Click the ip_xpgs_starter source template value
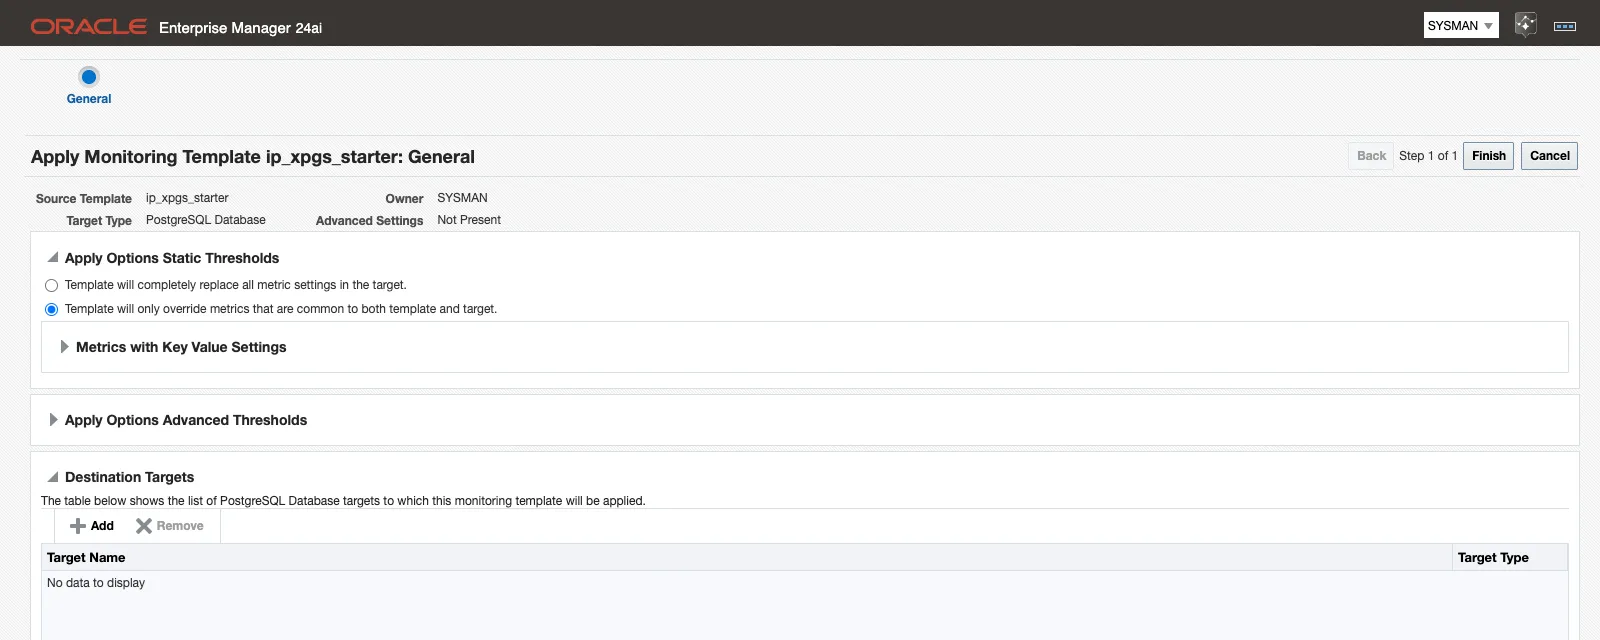The width and height of the screenshot is (1600, 640). [187, 198]
